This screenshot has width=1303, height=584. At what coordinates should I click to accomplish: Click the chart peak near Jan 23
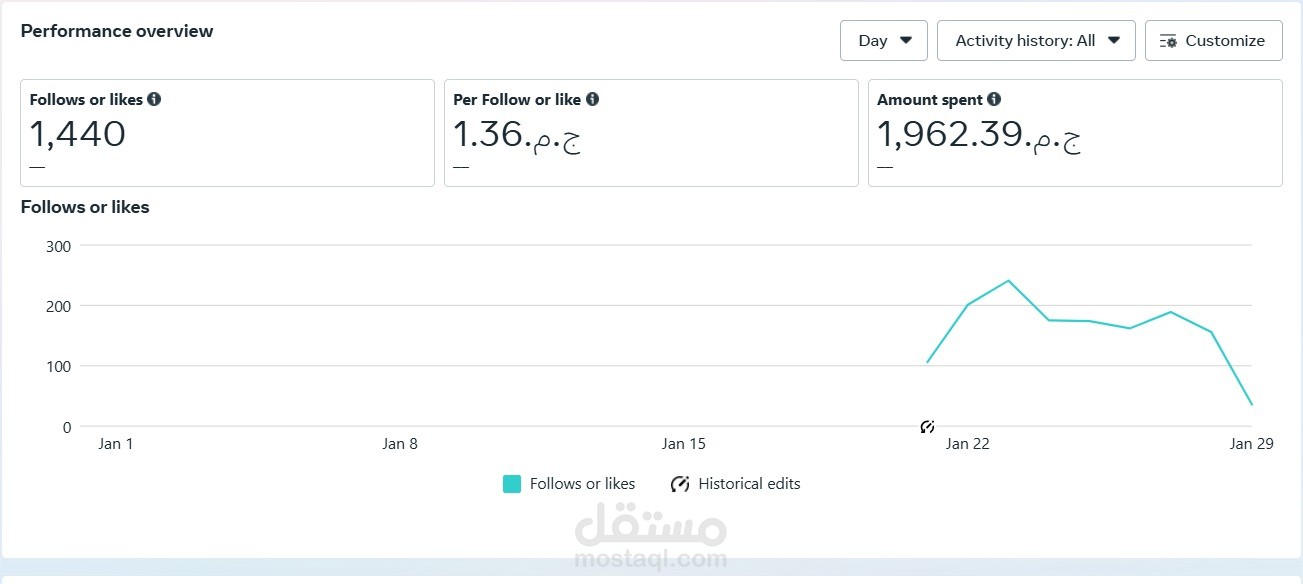(1008, 280)
